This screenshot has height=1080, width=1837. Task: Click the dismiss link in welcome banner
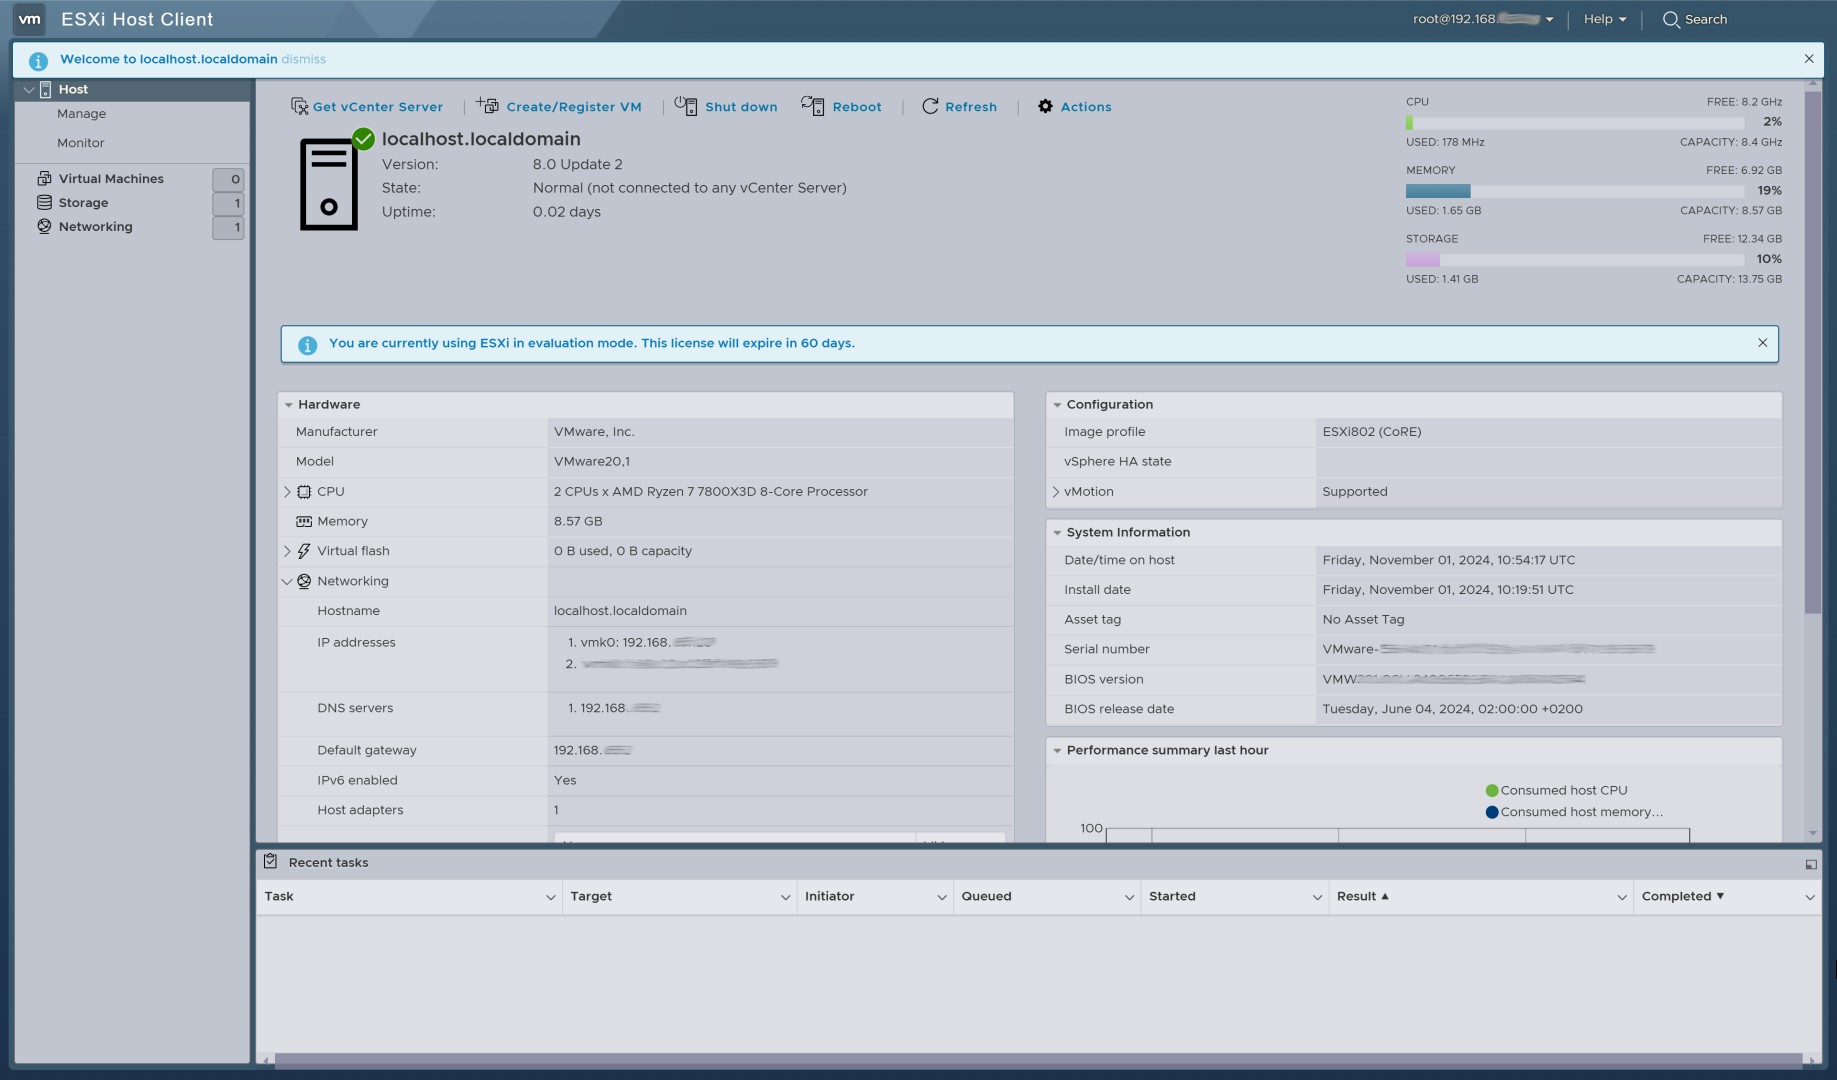point(303,59)
